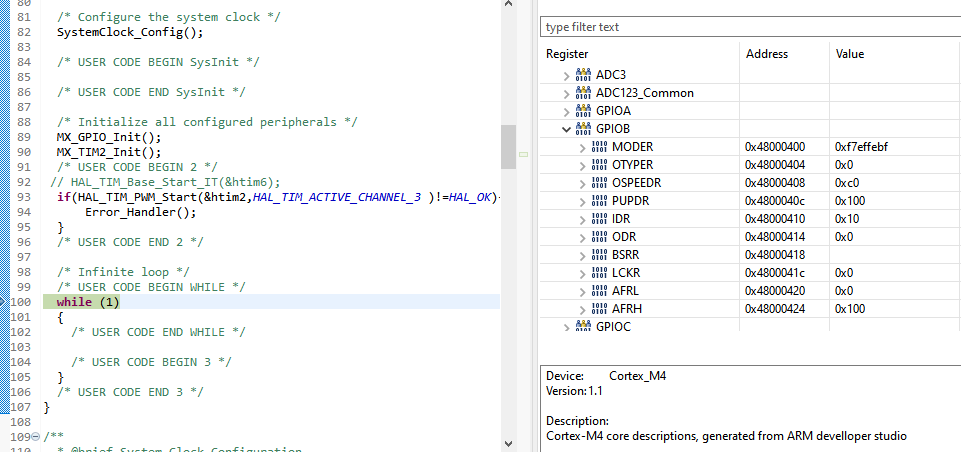The image size is (961, 452).
Task: Click the editor vertical scrollbar thumb
Action: point(509,147)
